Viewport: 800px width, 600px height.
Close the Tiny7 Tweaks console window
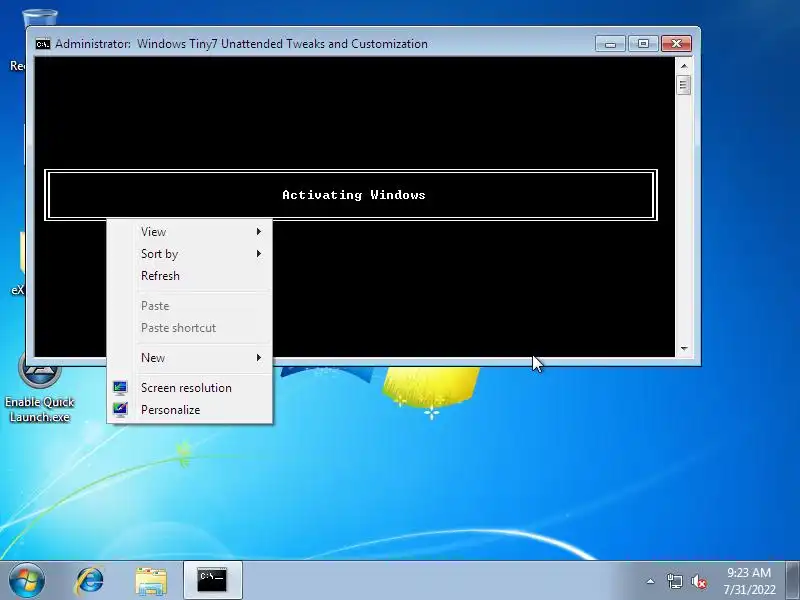click(x=676, y=44)
